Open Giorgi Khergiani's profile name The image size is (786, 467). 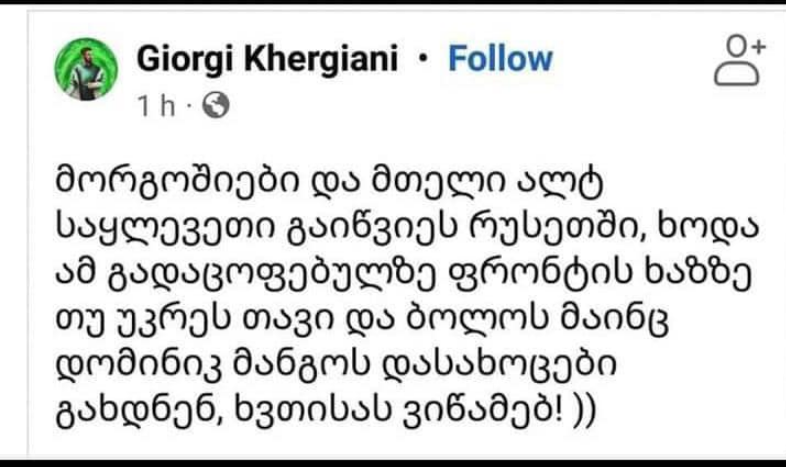pos(267,60)
